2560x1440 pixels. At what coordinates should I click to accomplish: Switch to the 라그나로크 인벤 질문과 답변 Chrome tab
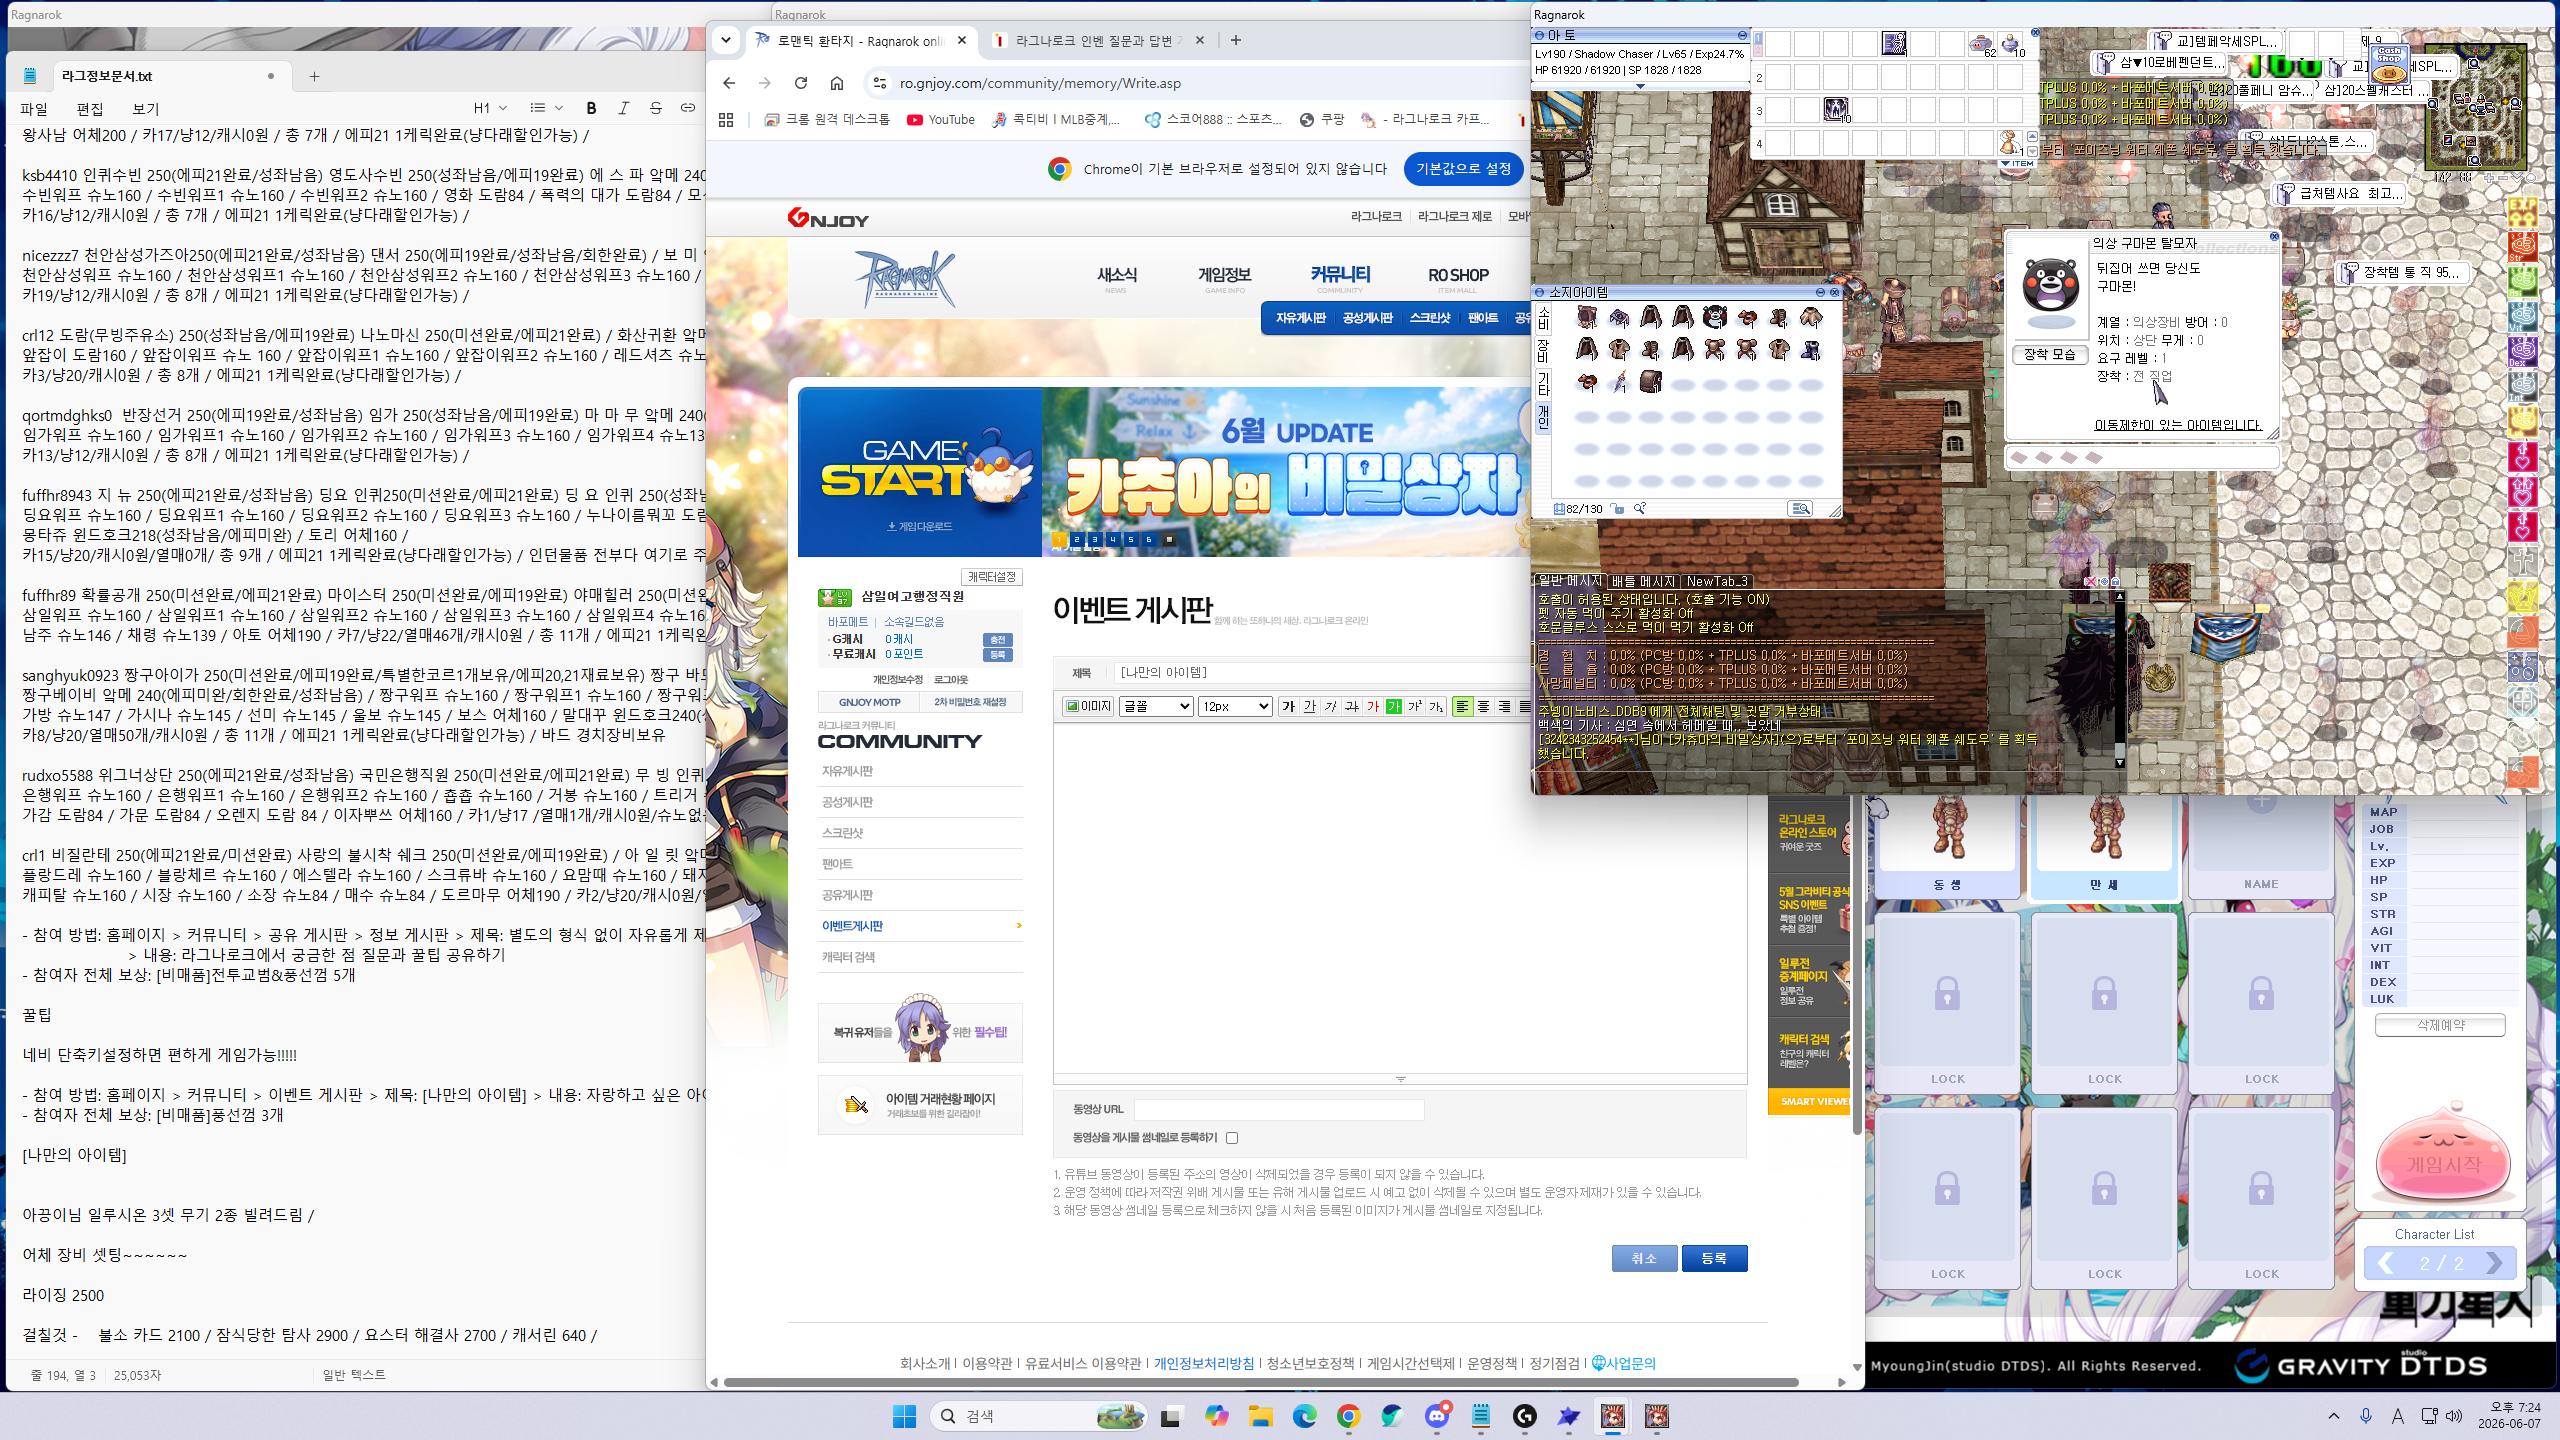pos(1098,41)
